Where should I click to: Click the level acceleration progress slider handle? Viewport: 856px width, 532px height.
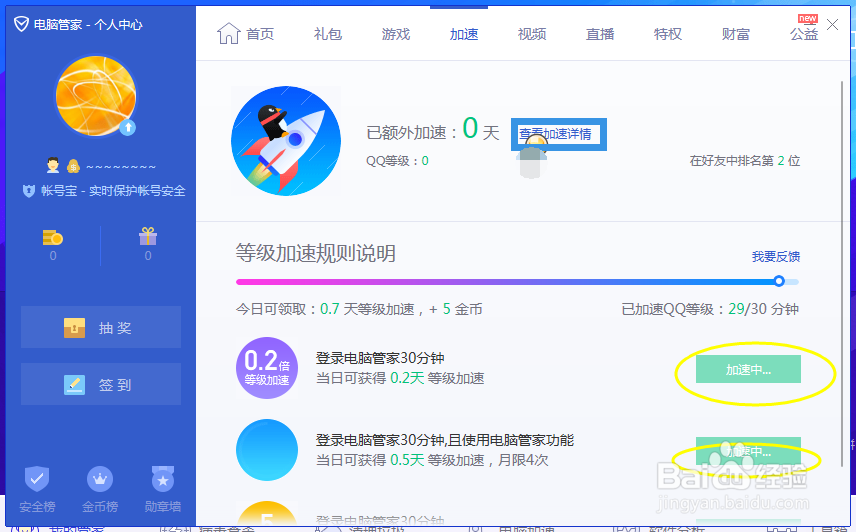[779, 281]
